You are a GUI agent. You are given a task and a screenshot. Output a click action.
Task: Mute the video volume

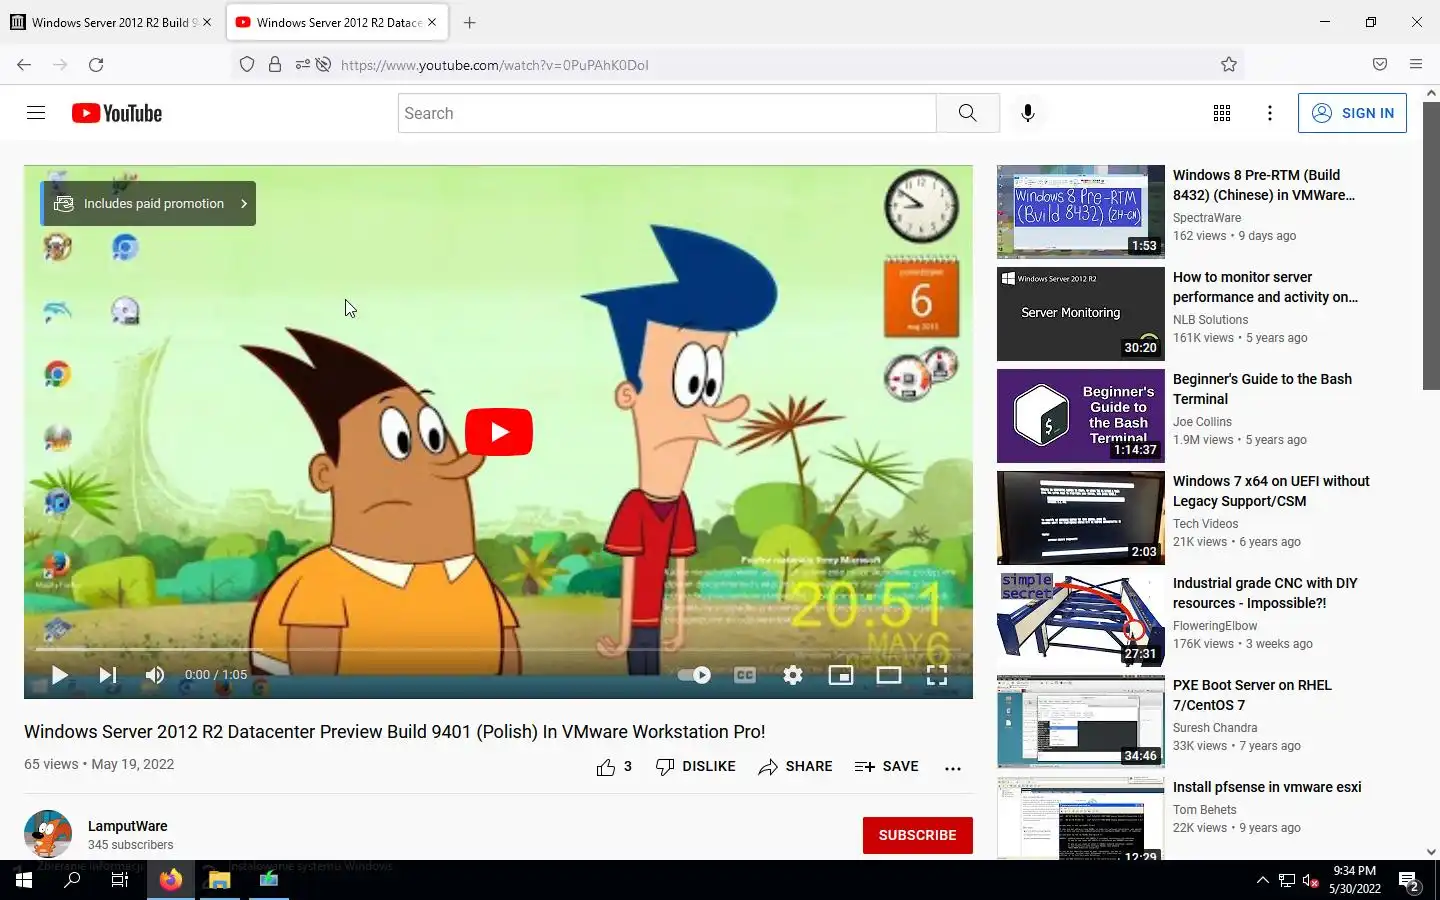(155, 675)
